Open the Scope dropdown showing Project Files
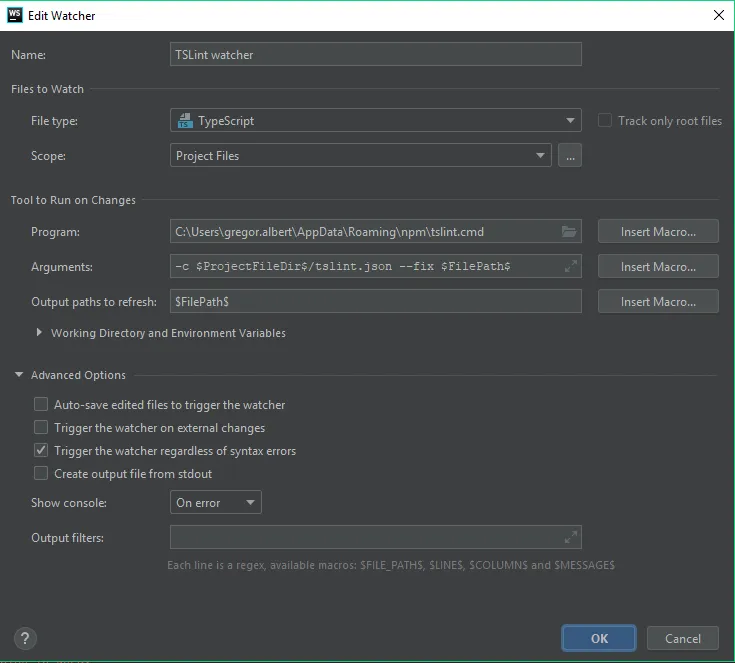The height and width of the screenshot is (663, 735). tap(361, 156)
